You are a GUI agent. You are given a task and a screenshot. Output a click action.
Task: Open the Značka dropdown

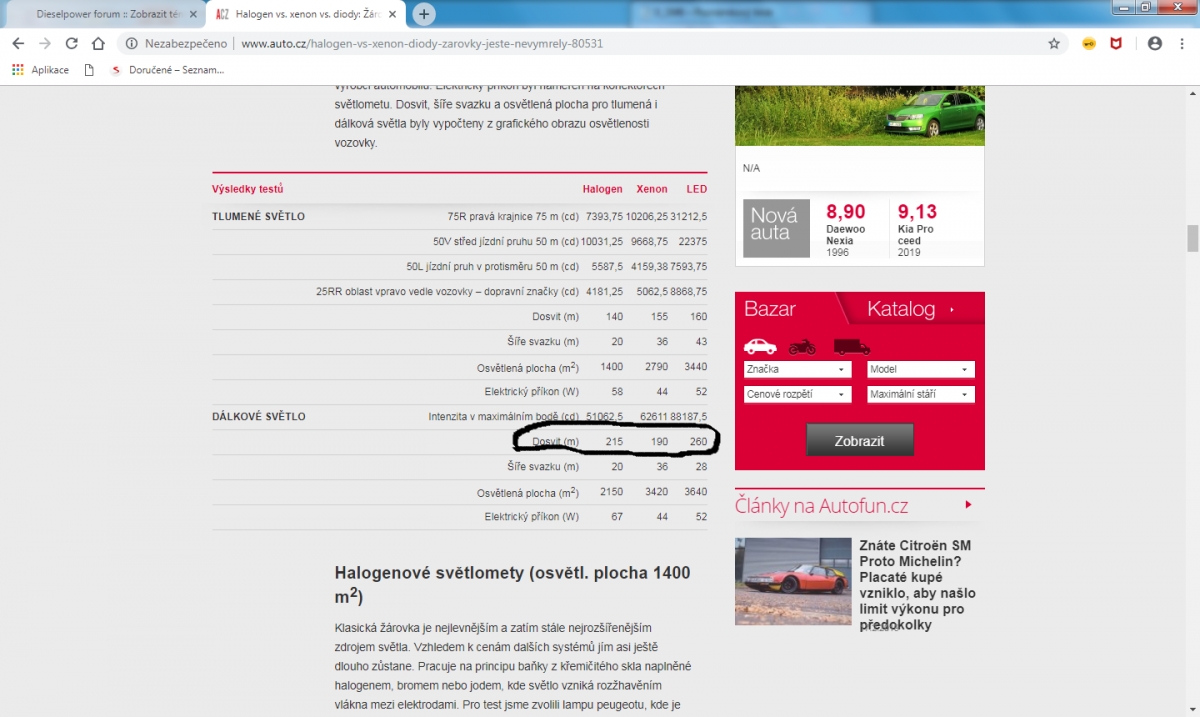pyautogui.click(x=797, y=369)
